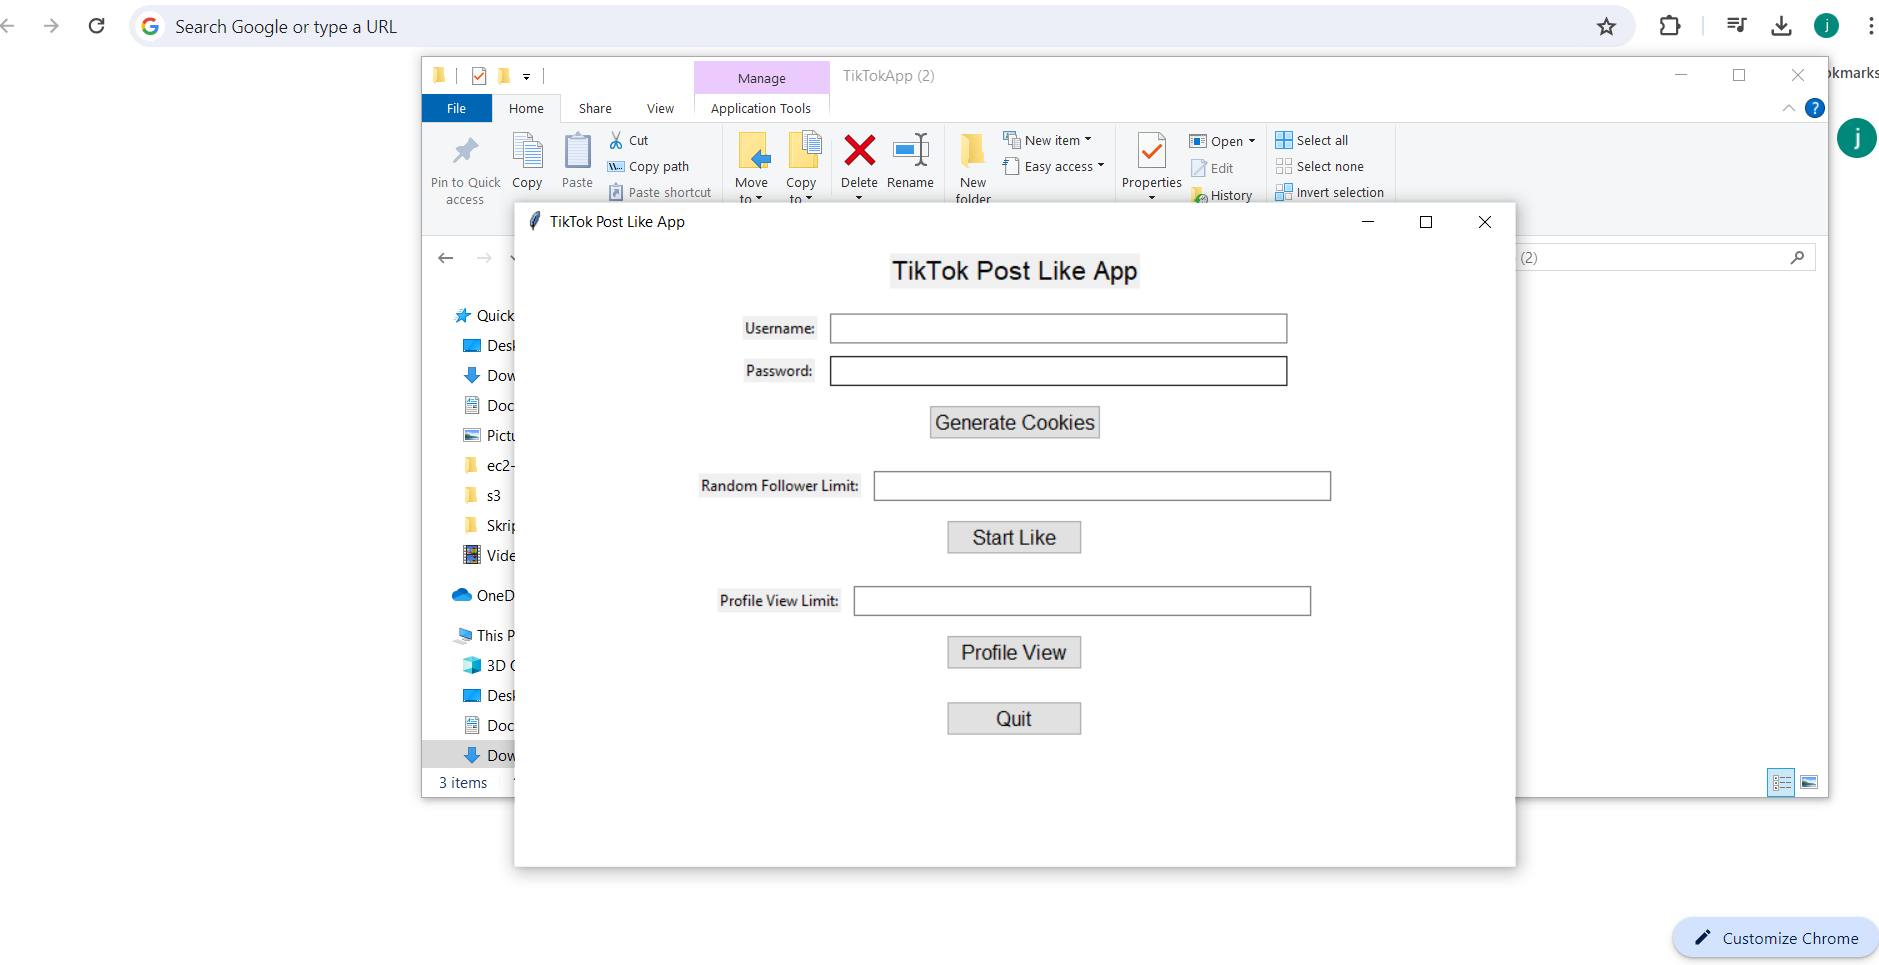
Task: Open the New item dropdown
Action: (x=1048, y=140)
